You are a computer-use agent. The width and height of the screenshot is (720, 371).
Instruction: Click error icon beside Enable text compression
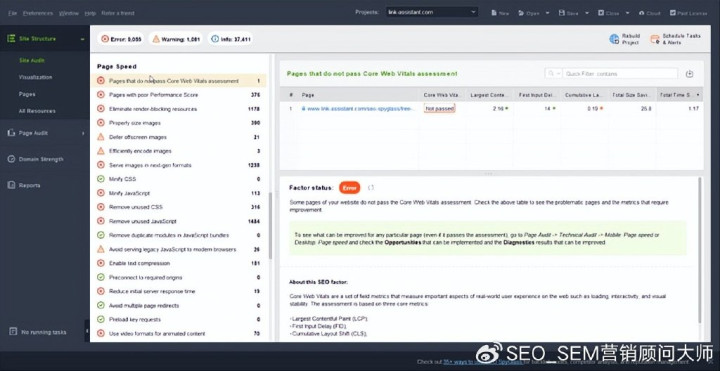click(101, 263)
